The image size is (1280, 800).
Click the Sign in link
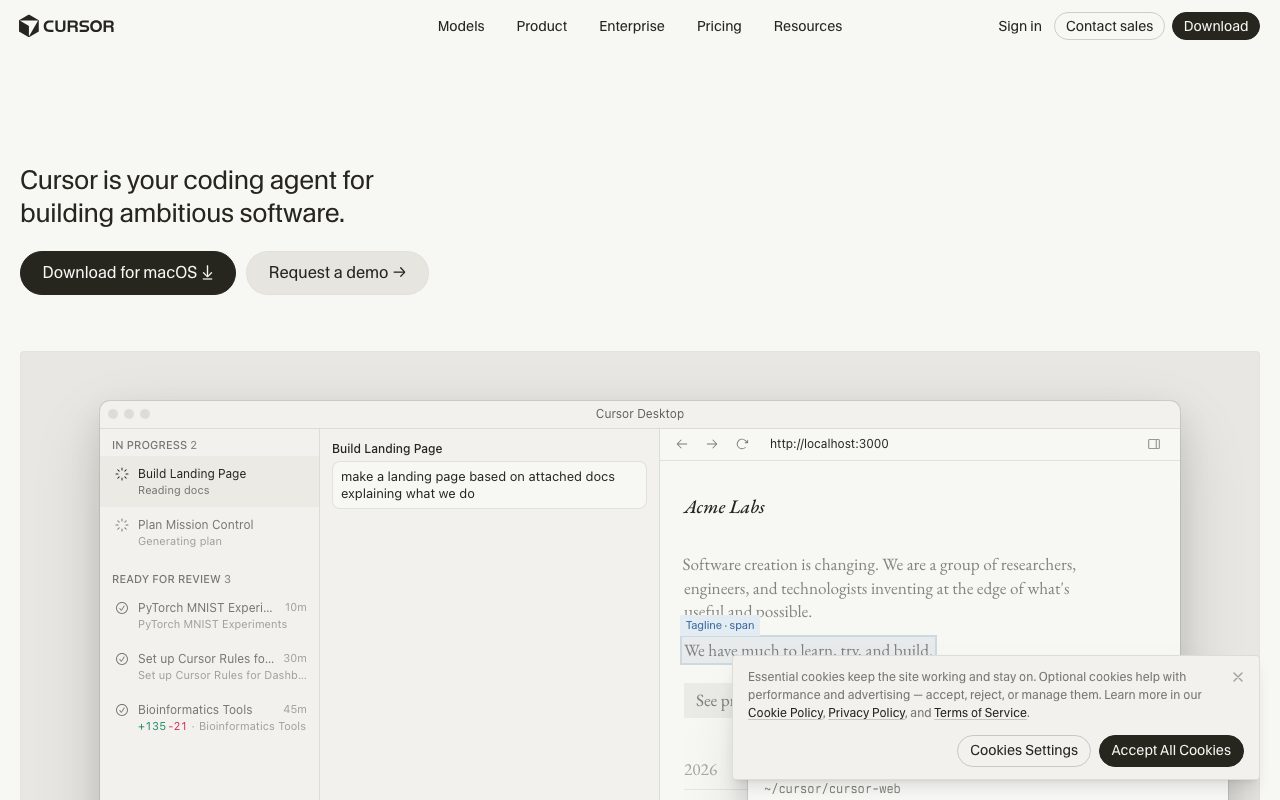(x=1020, y=26)
